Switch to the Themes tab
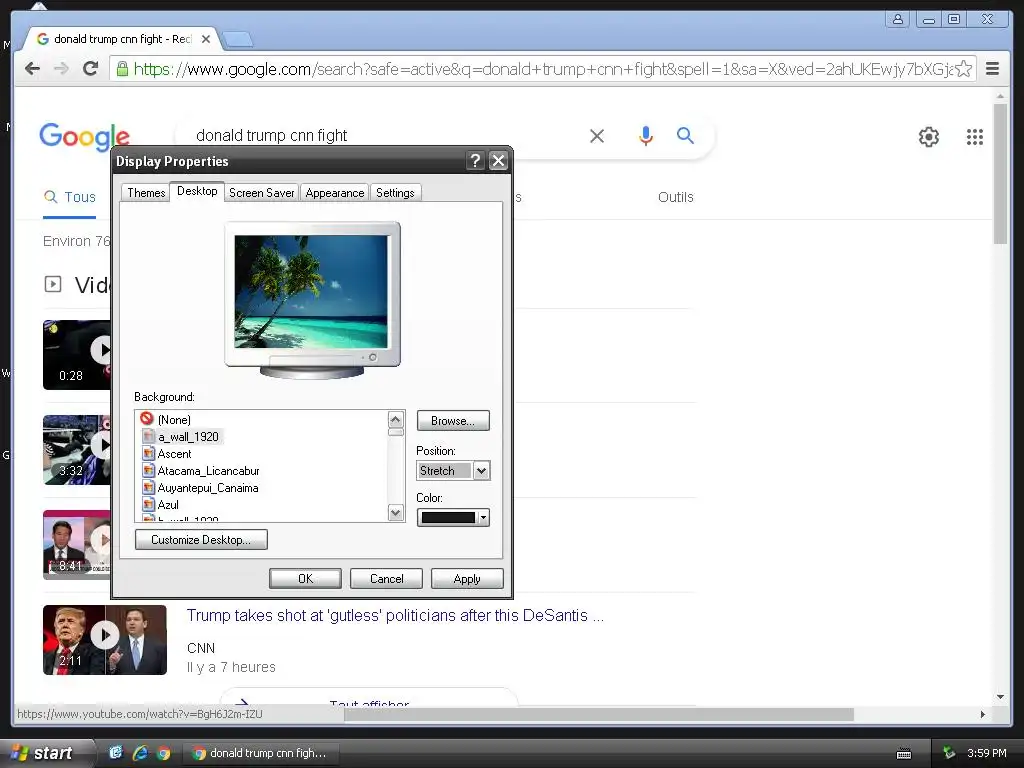This screenshot has height=768, width=1024. 146,193
